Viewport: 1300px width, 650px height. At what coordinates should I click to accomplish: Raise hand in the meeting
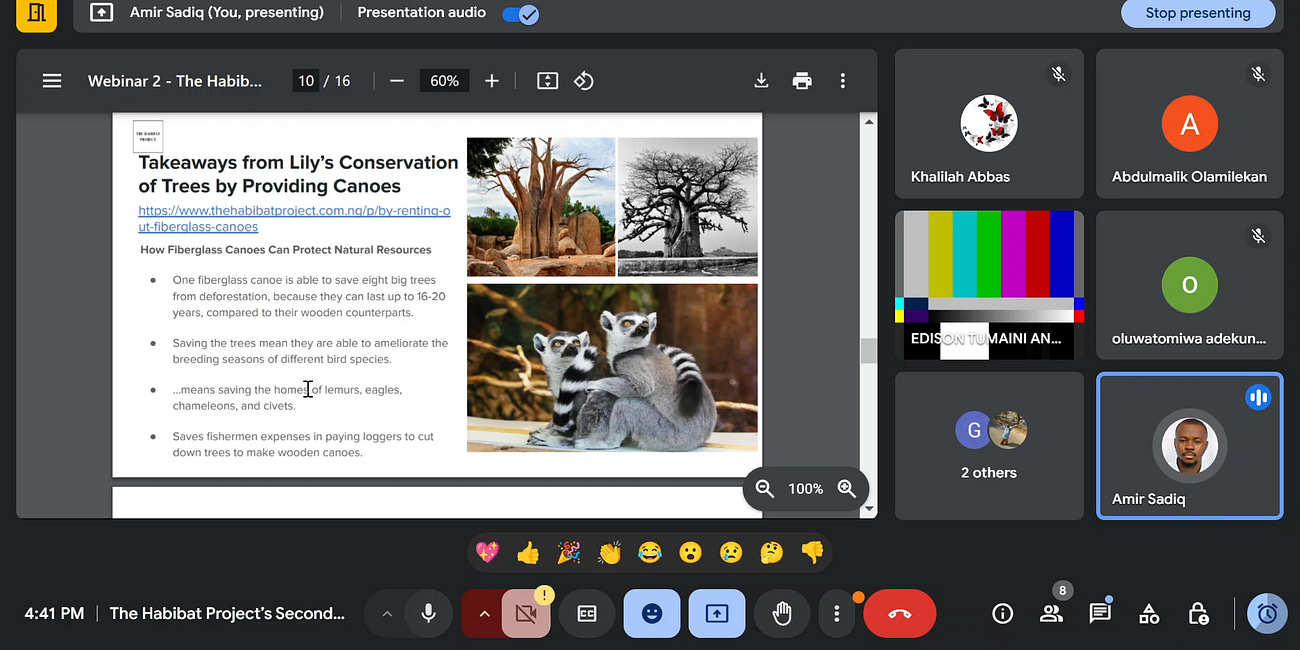click(782, 614)
